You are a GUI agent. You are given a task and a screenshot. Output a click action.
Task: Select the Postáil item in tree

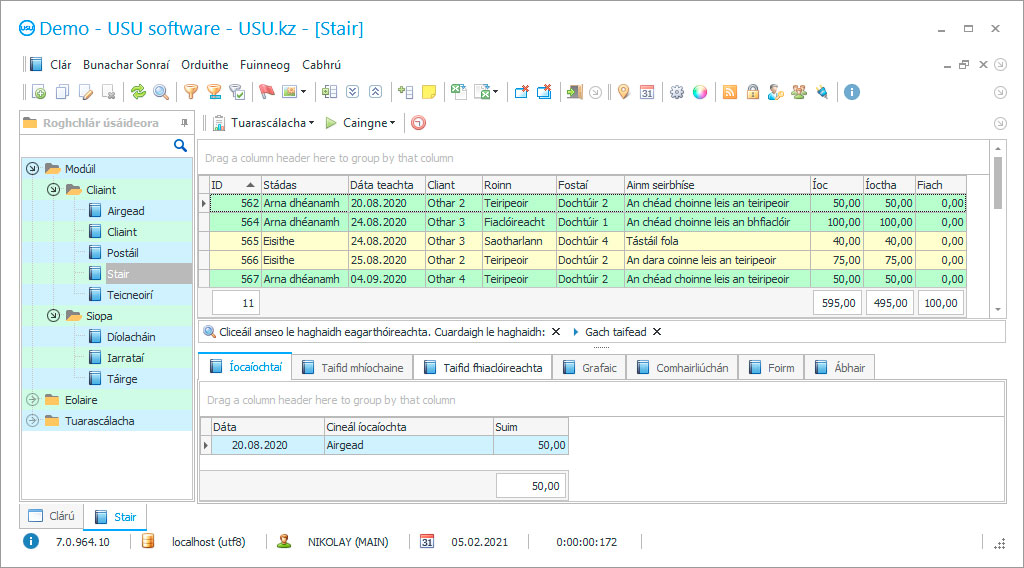[x=122, y=253]
